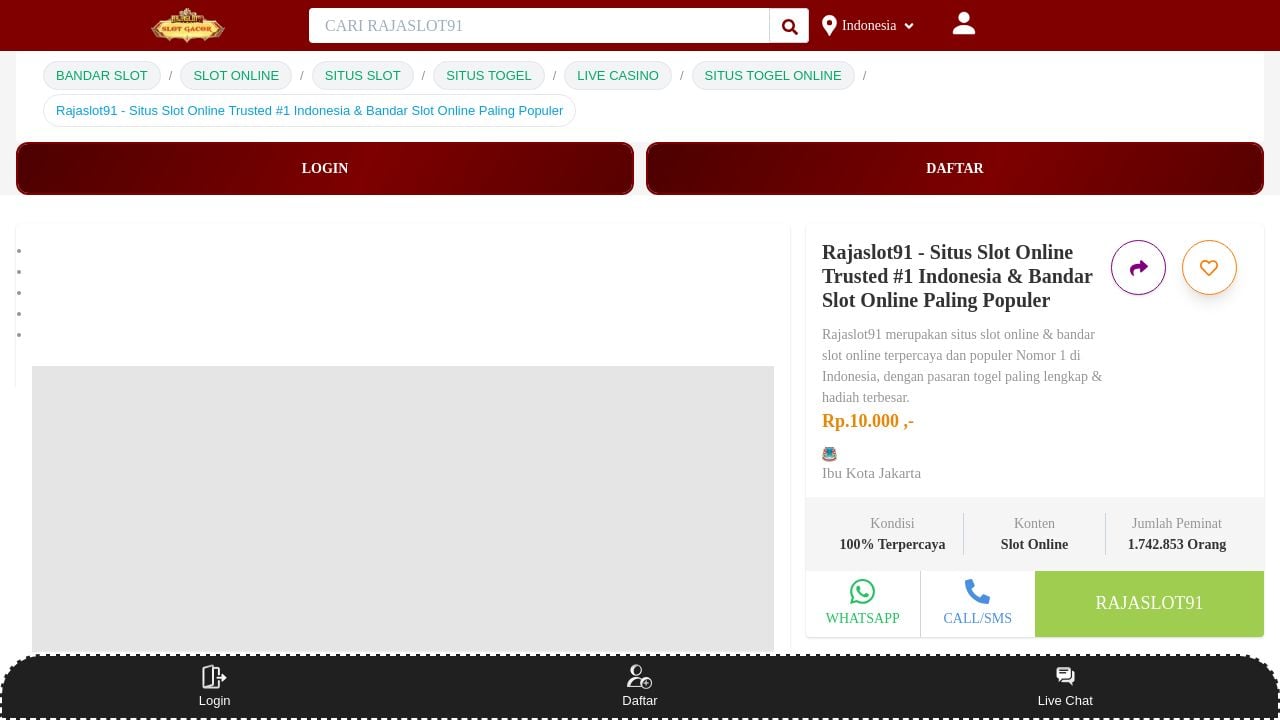
Task: Contact via WHATSAPP button
Action: [x=863, y=603]
